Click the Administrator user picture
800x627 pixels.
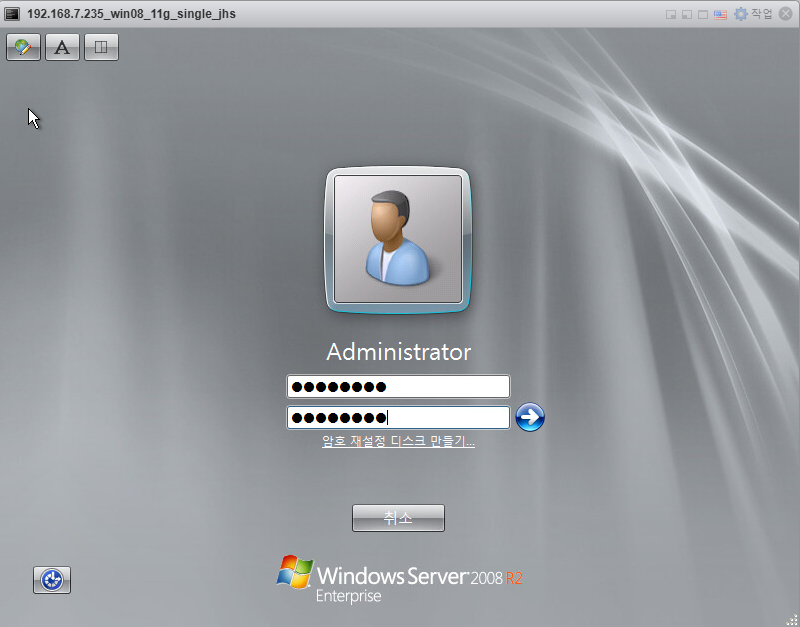tap(398, 239)
